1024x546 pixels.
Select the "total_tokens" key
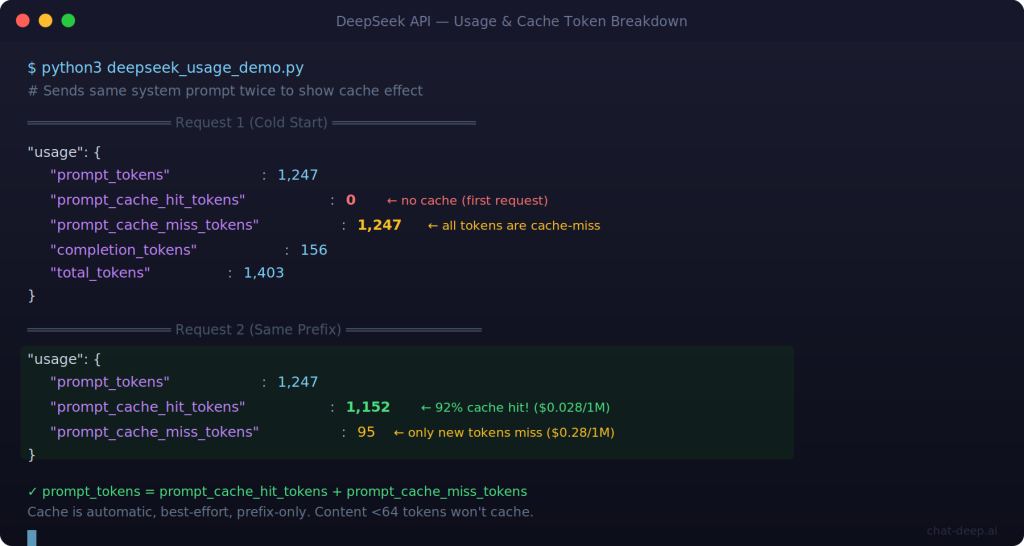tap(100, 273)
